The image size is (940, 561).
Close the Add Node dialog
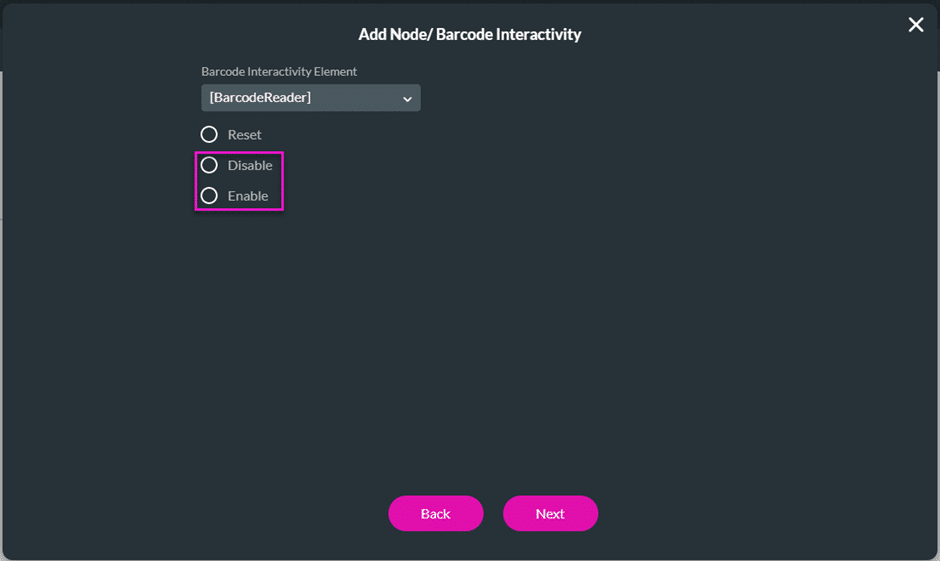click(x=915, y=25)
